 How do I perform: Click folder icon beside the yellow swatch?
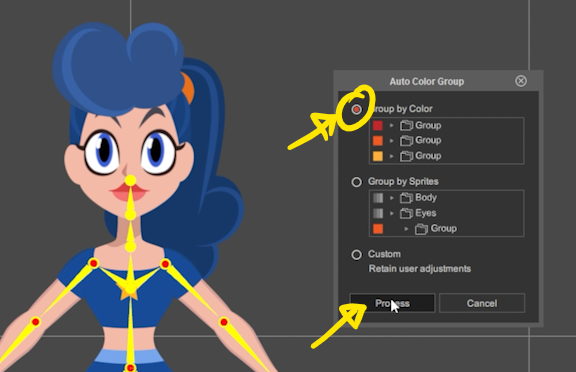click(406, 156)
